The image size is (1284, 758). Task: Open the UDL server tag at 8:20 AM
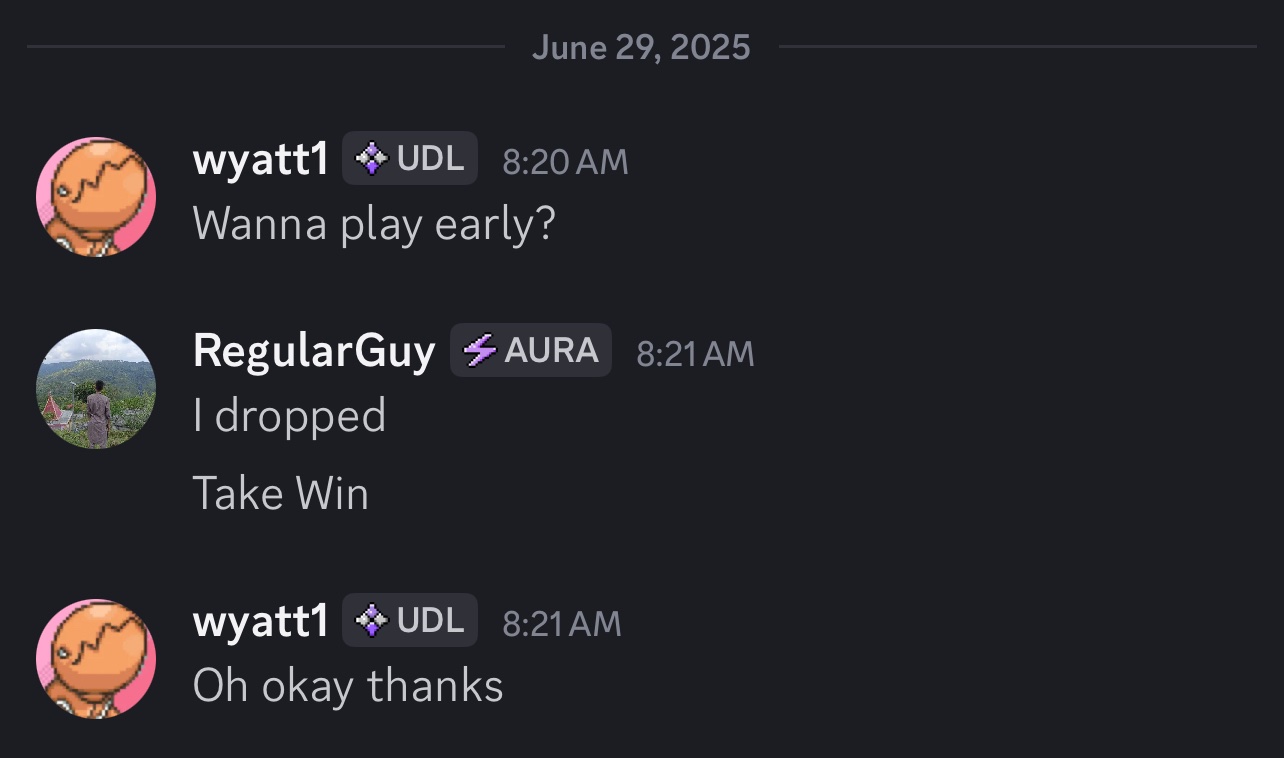pos(410,158)
